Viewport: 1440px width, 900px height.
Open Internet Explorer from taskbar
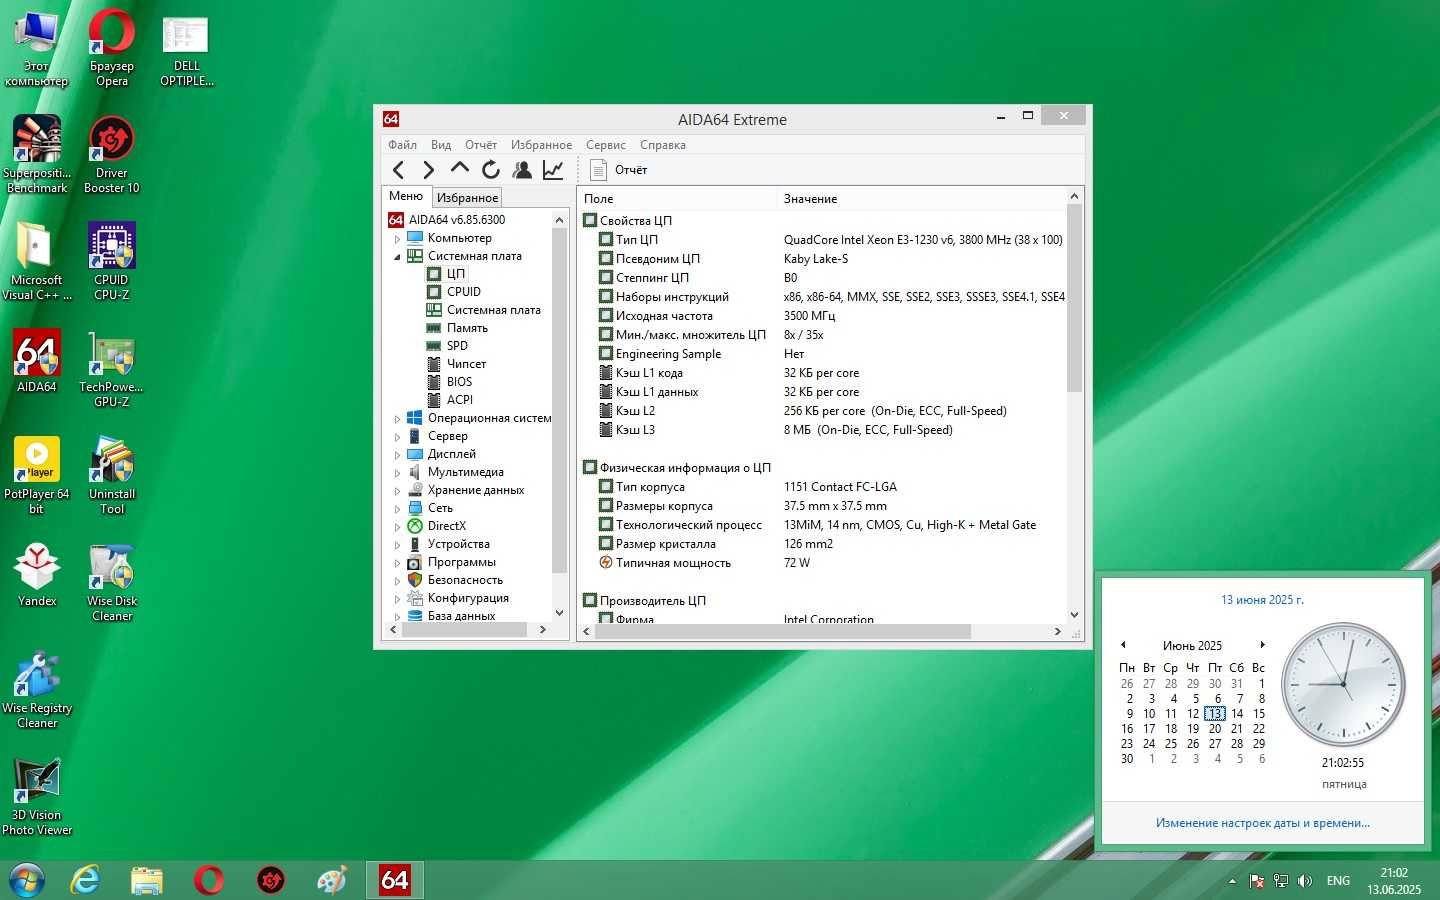[86, 880]
